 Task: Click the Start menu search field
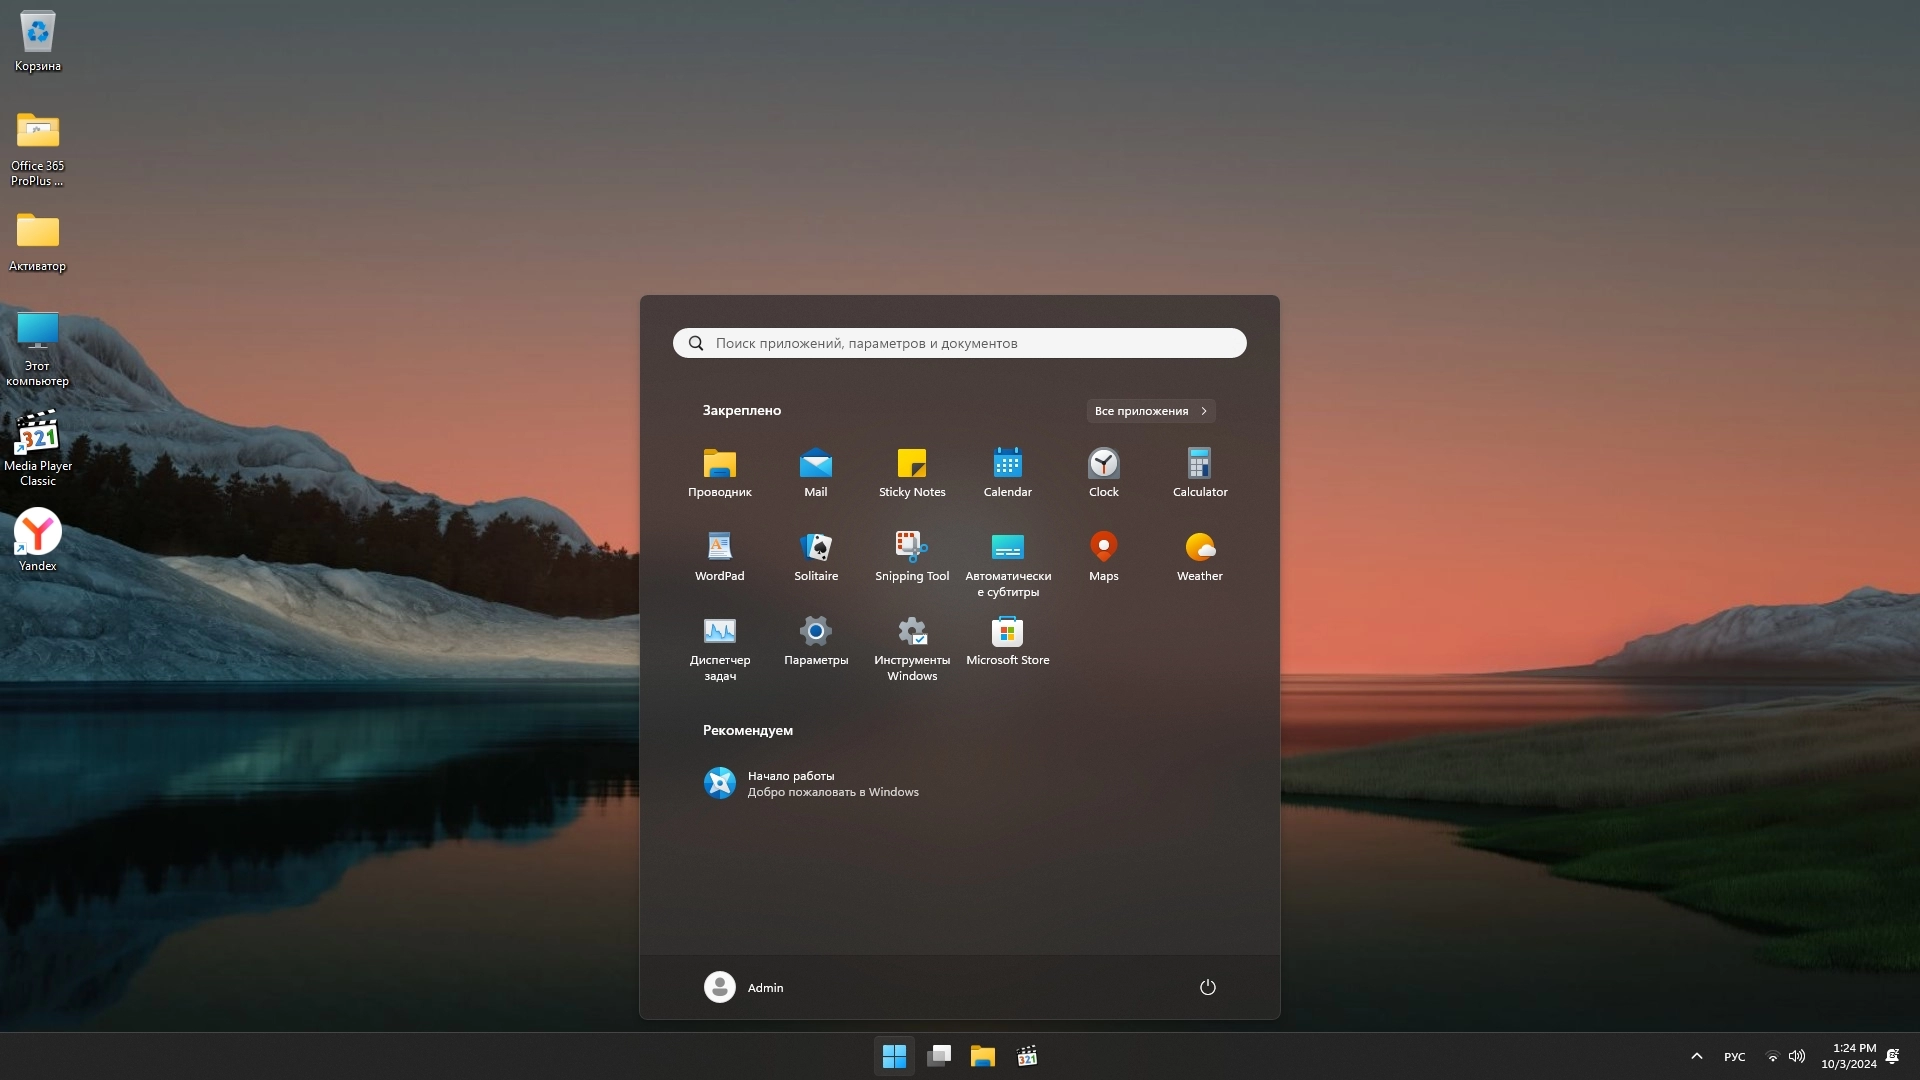point(960,343)
